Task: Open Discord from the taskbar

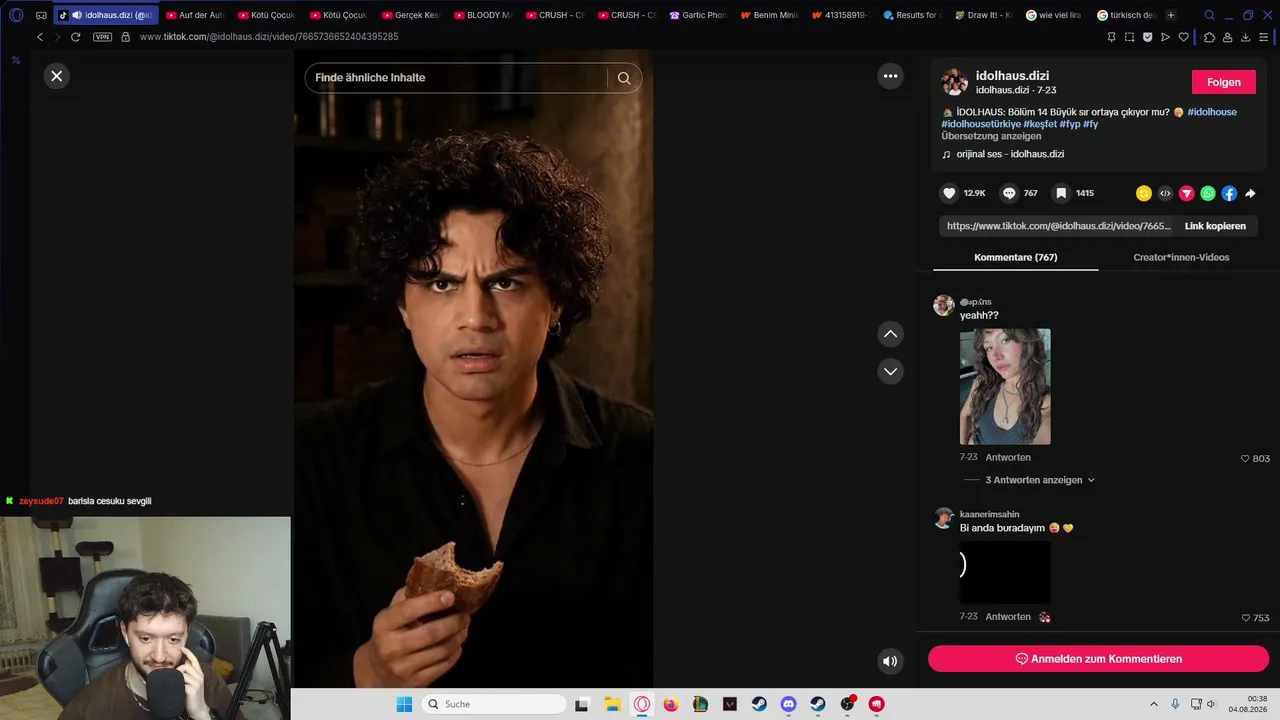Action: (x=789, y=704)
